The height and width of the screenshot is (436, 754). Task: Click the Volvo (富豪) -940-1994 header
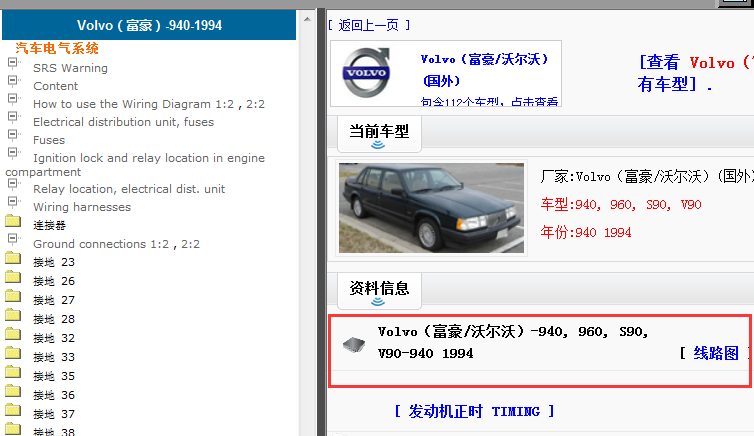point(149,25)
